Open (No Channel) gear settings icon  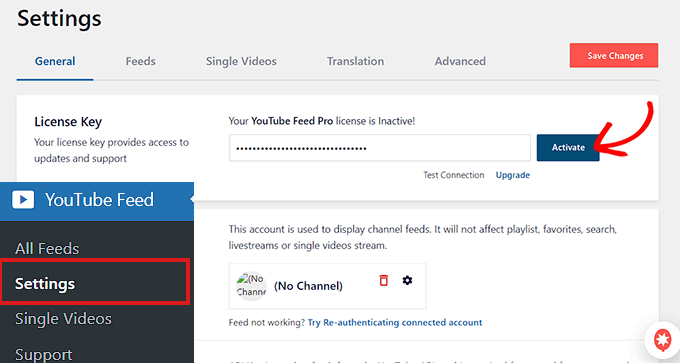[x=407, y=280]
